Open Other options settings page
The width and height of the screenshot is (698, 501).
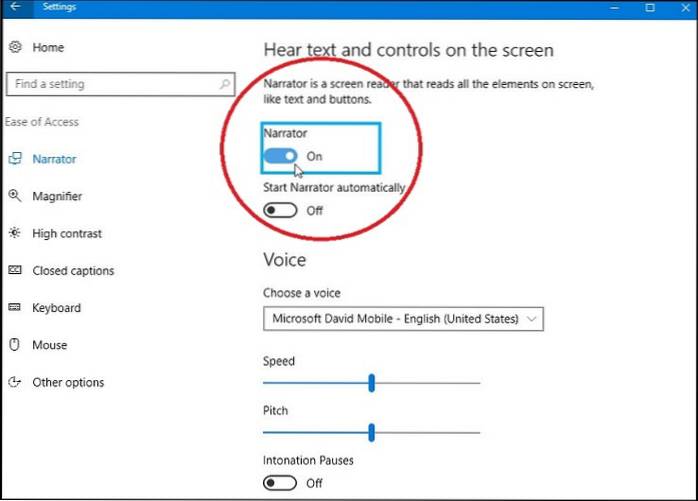click(x=68, y=382)
